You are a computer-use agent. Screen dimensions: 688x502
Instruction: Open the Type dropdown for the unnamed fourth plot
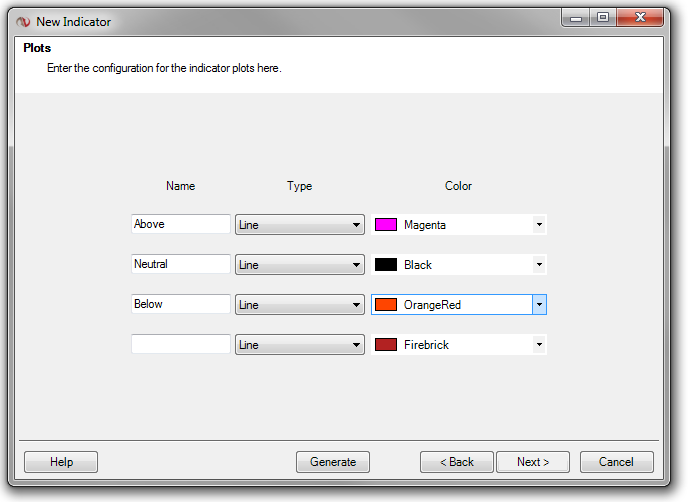tap(300, 344)
